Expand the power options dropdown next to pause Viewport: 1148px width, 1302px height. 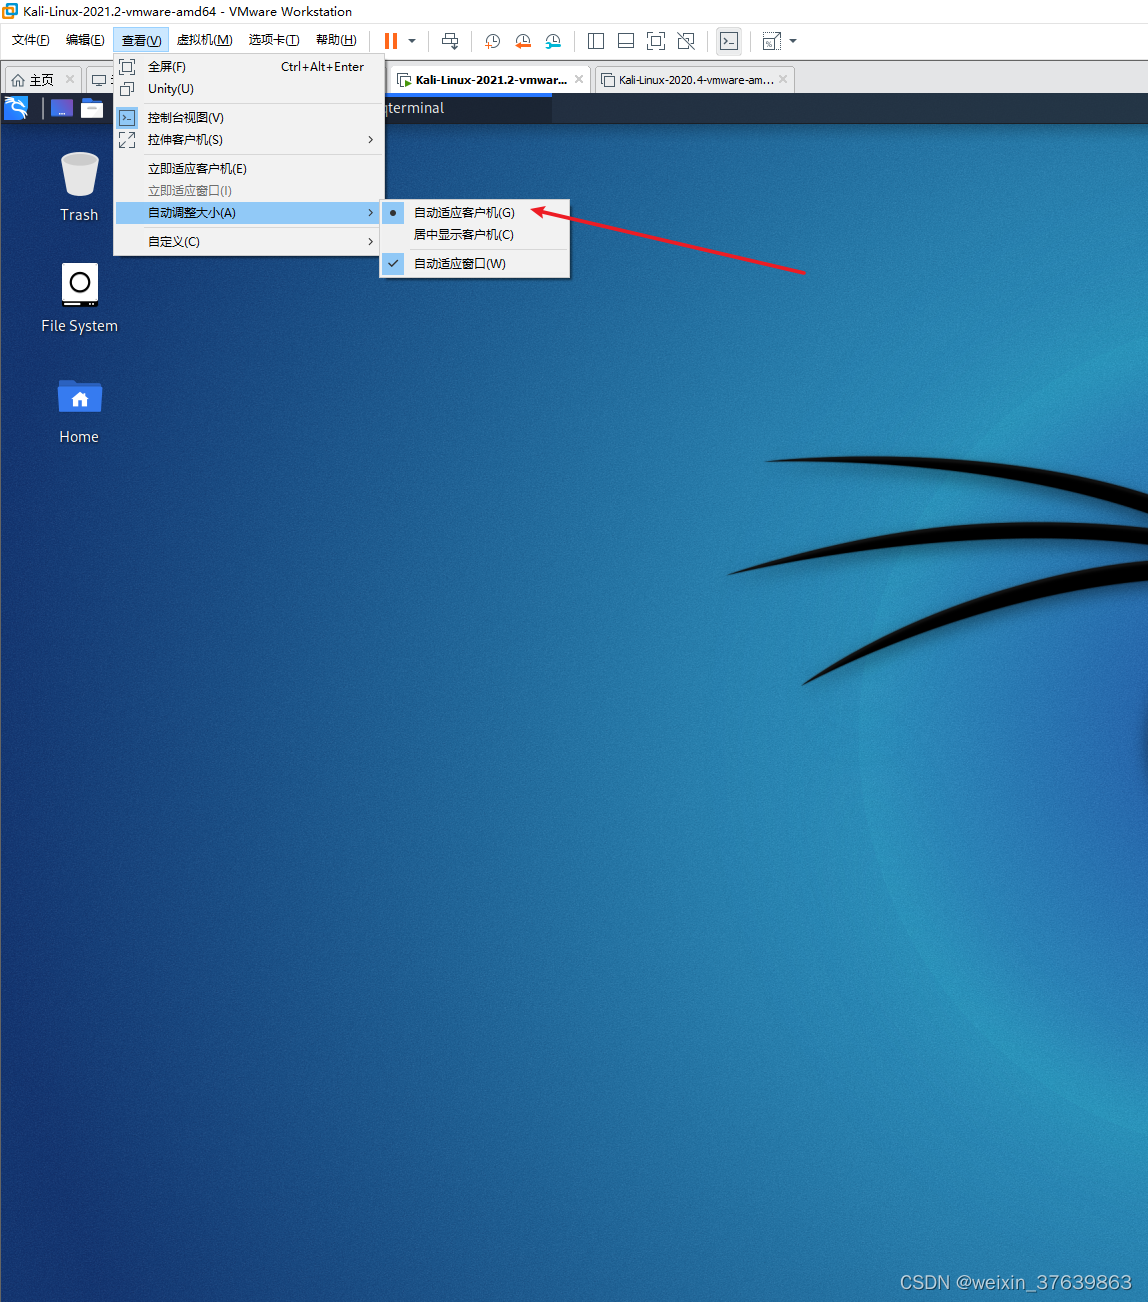coord(412,41)
